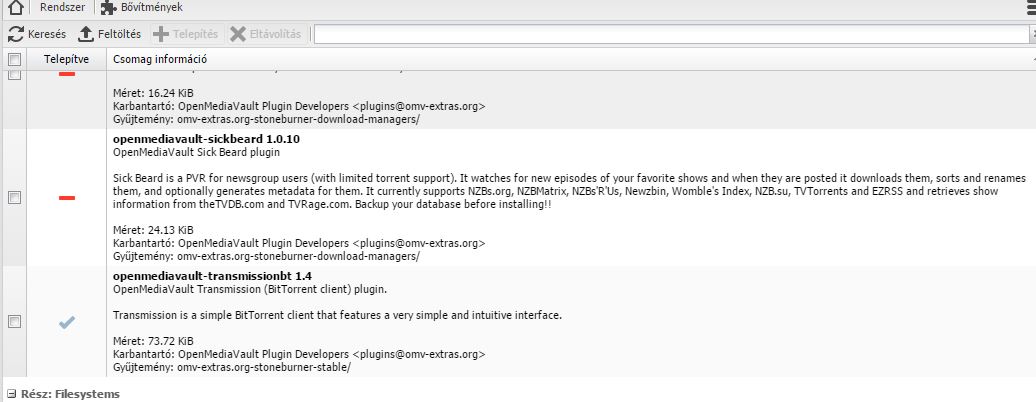Image resolution: width=1036 pixels, height=402 pixels.
Task: Click the Méret: 73.72 KiB text
Action: 153,341
